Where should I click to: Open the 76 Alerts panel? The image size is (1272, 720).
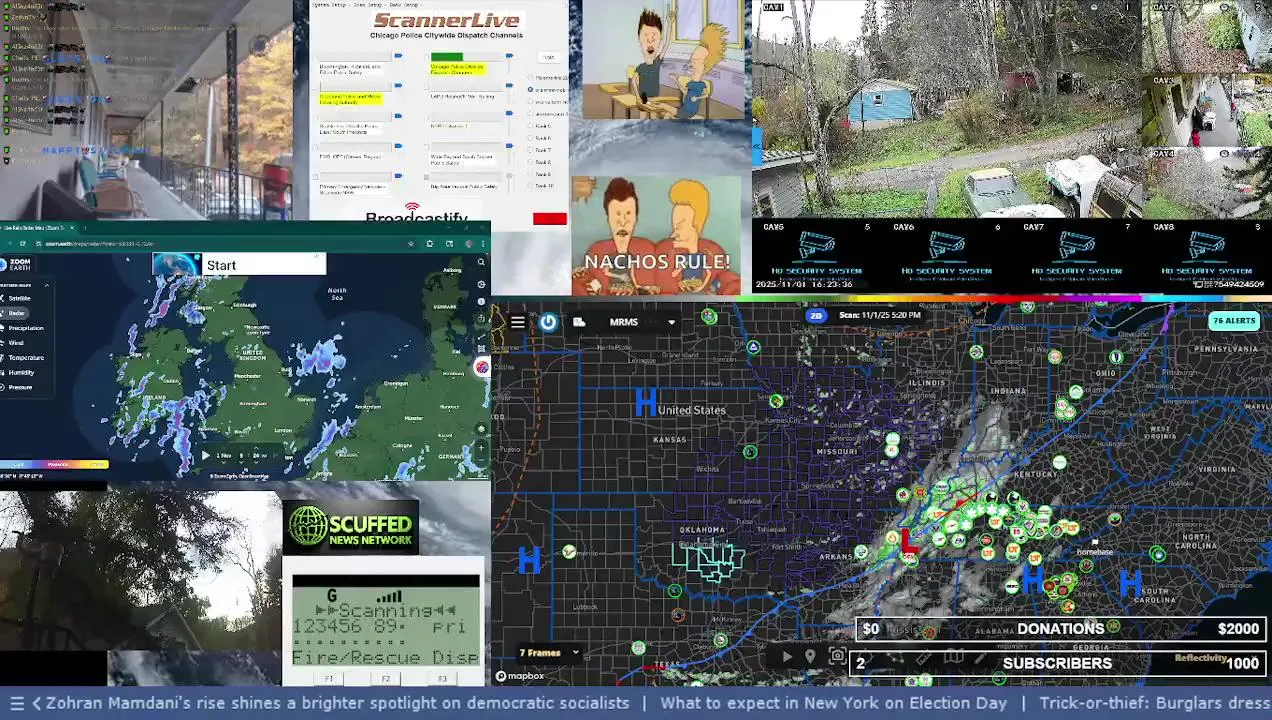(x=1233, y=321)
